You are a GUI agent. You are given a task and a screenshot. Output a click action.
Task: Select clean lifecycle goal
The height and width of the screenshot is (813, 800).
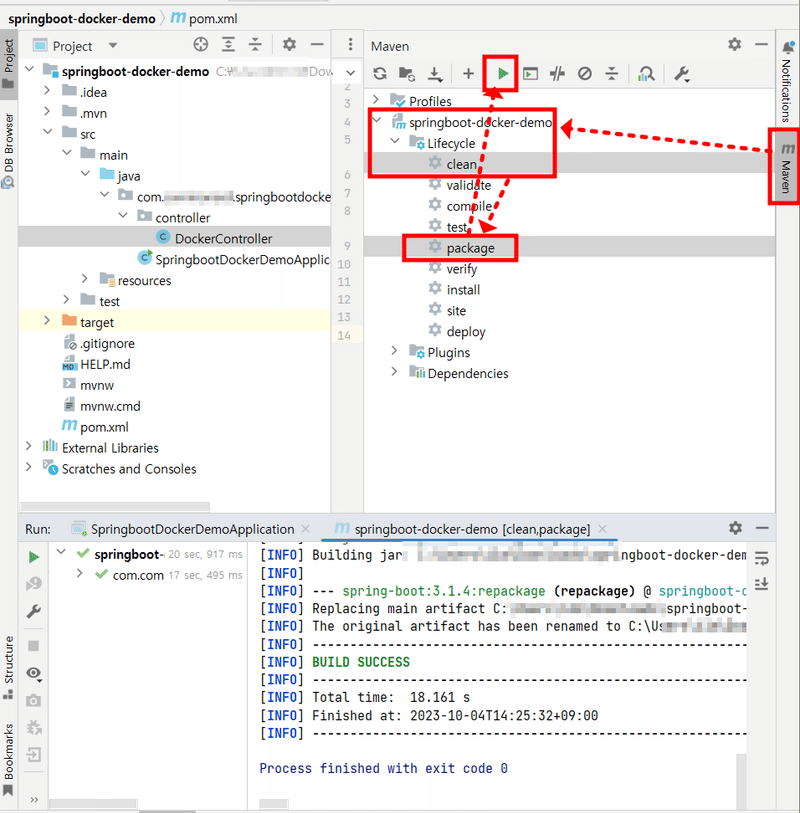tap(461, 164)
